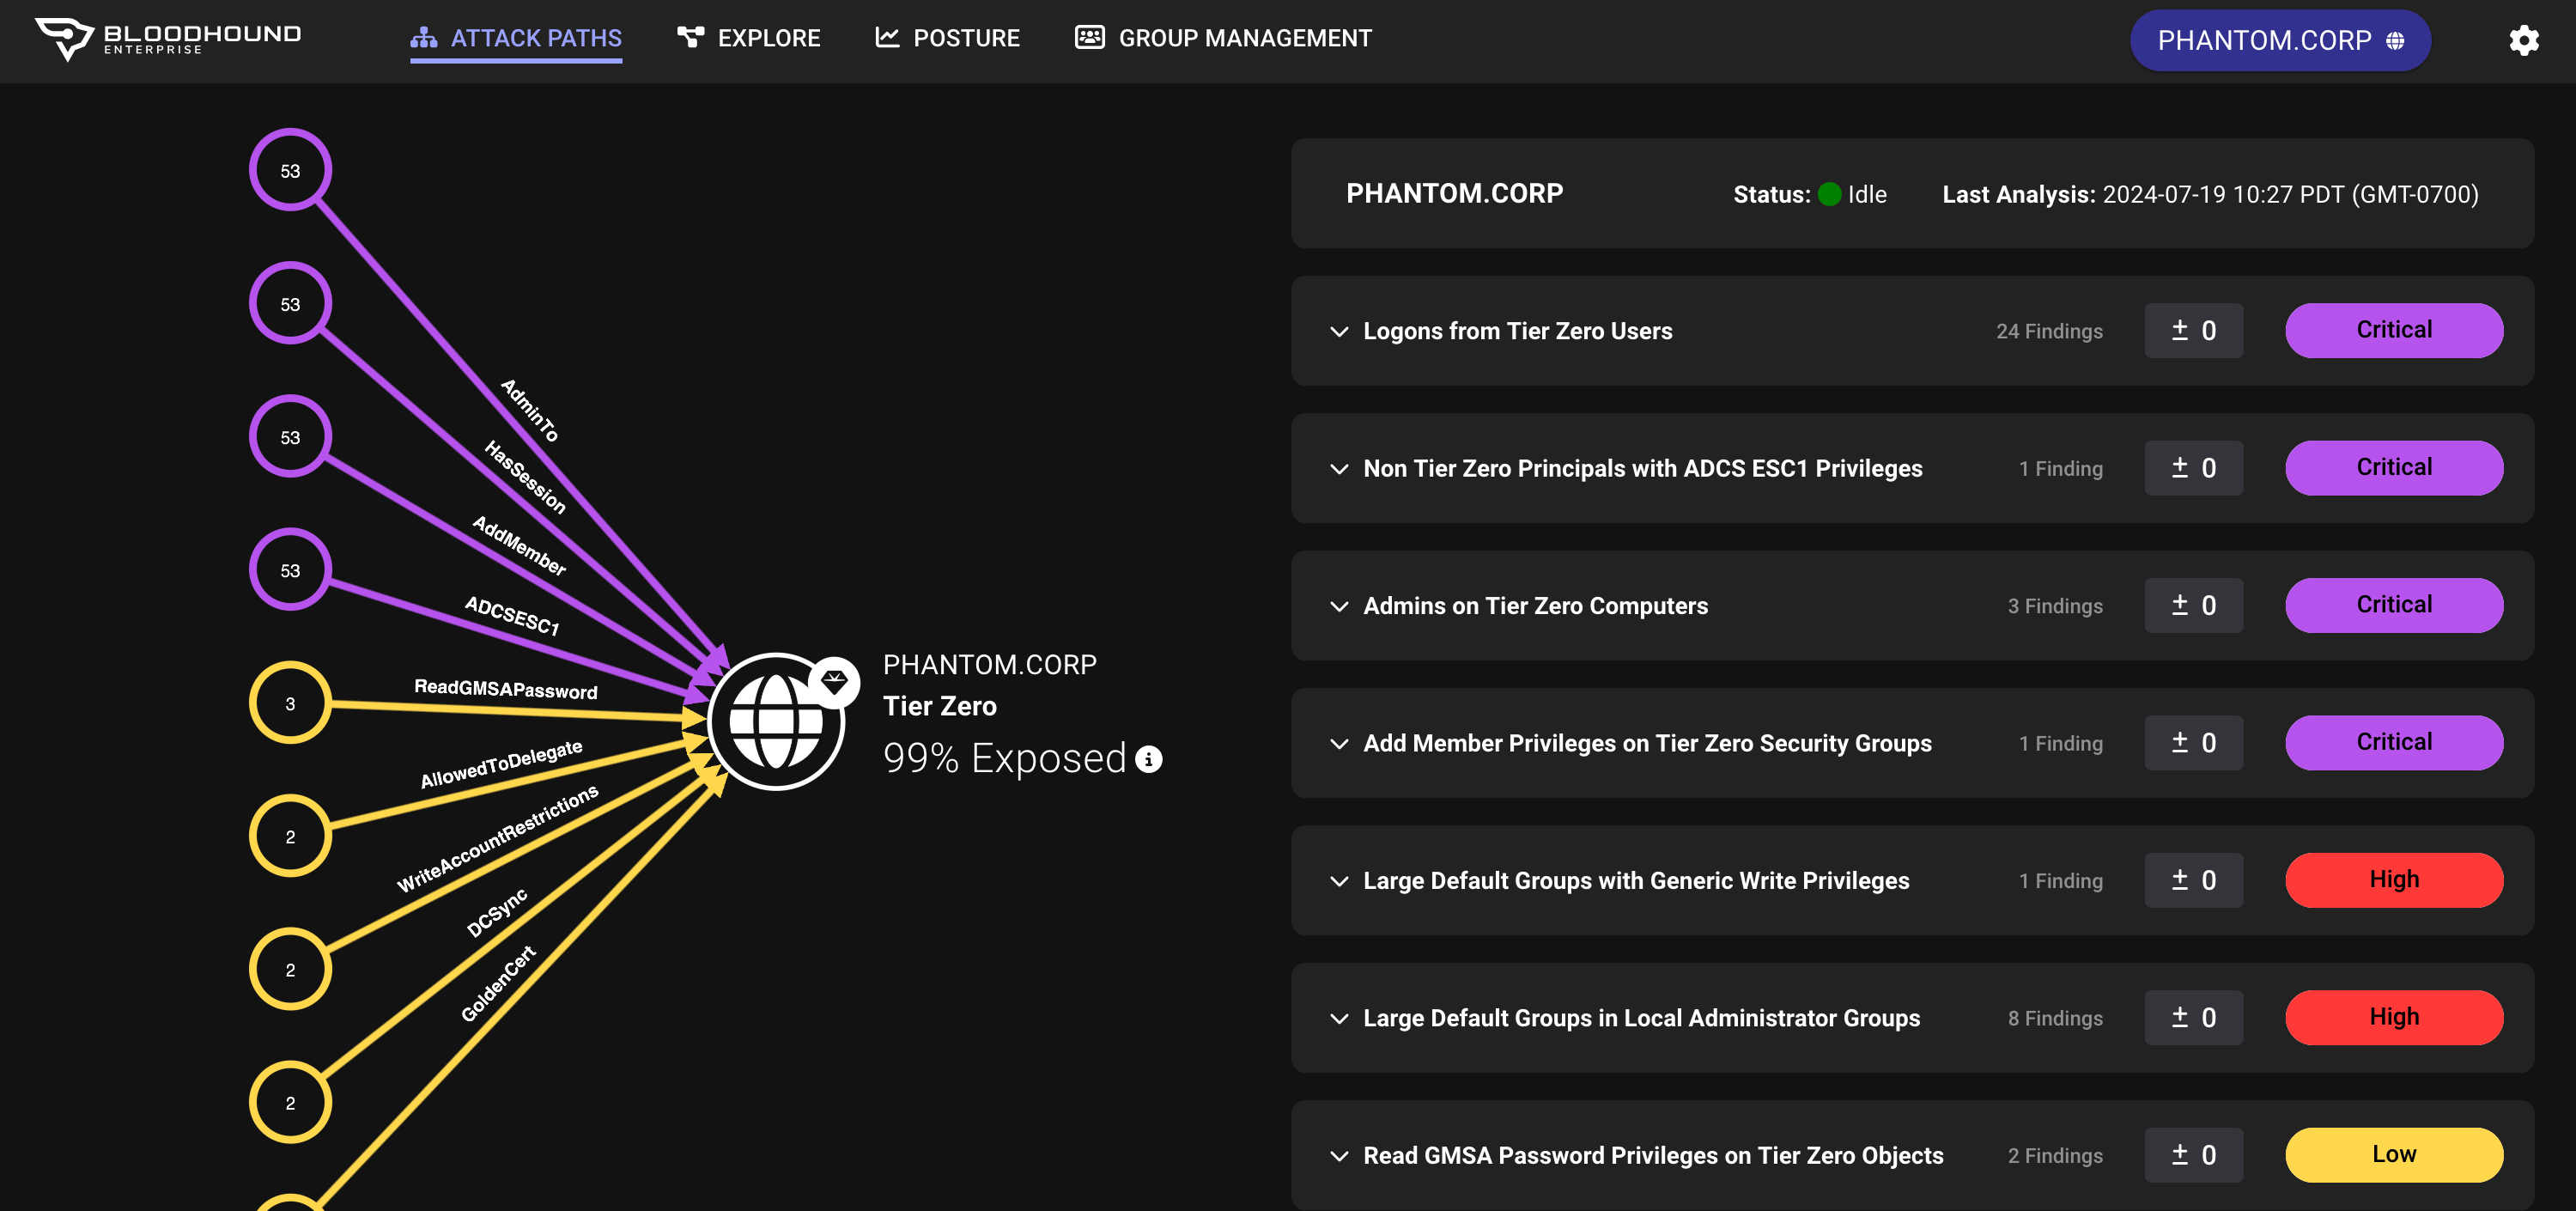Click Critical badge for Logons from Tier Zero

click(2394, 330)
